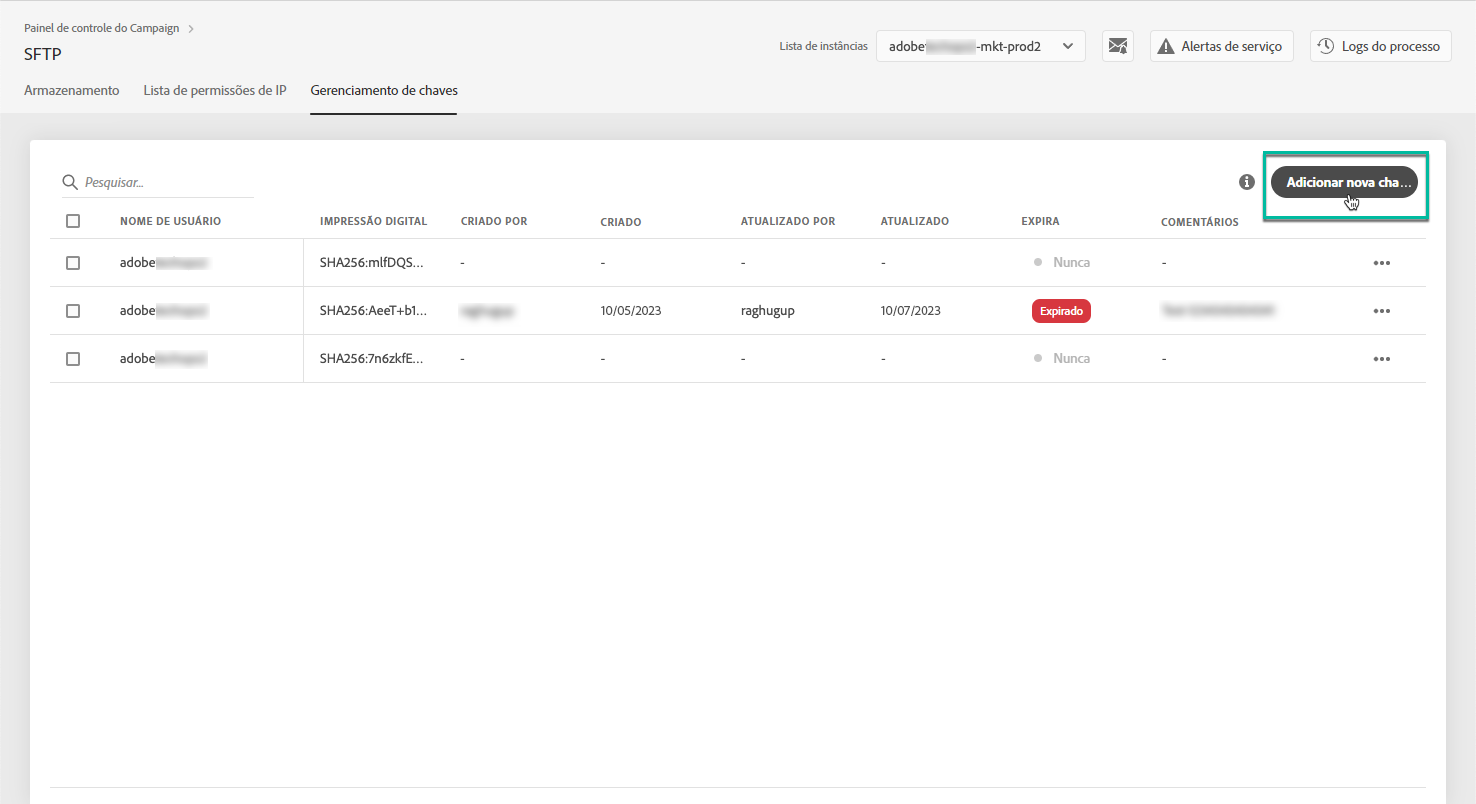
Task: Select the Gerenciamento de chaves tab
Action: 384,90
